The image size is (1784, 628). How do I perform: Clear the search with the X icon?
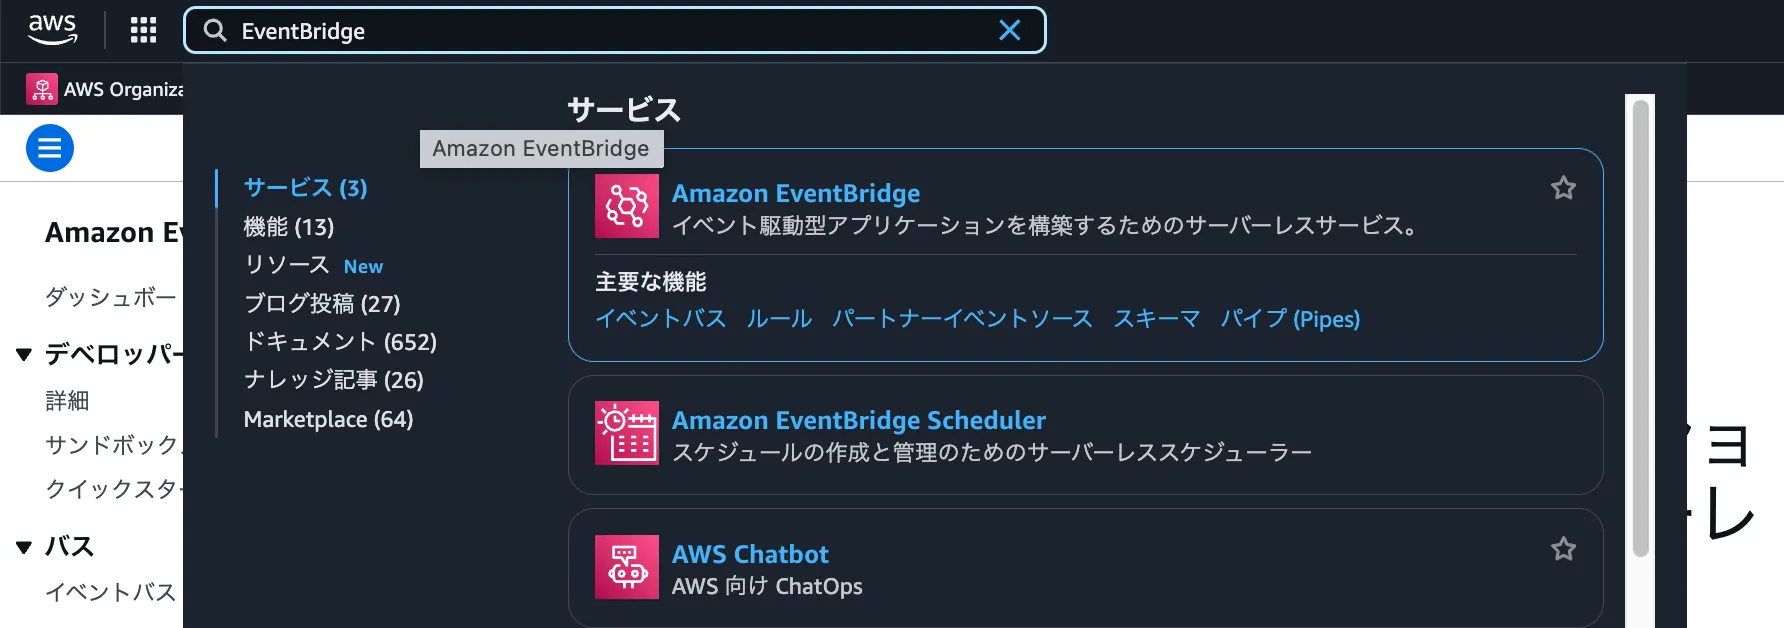coord(1010,30)
